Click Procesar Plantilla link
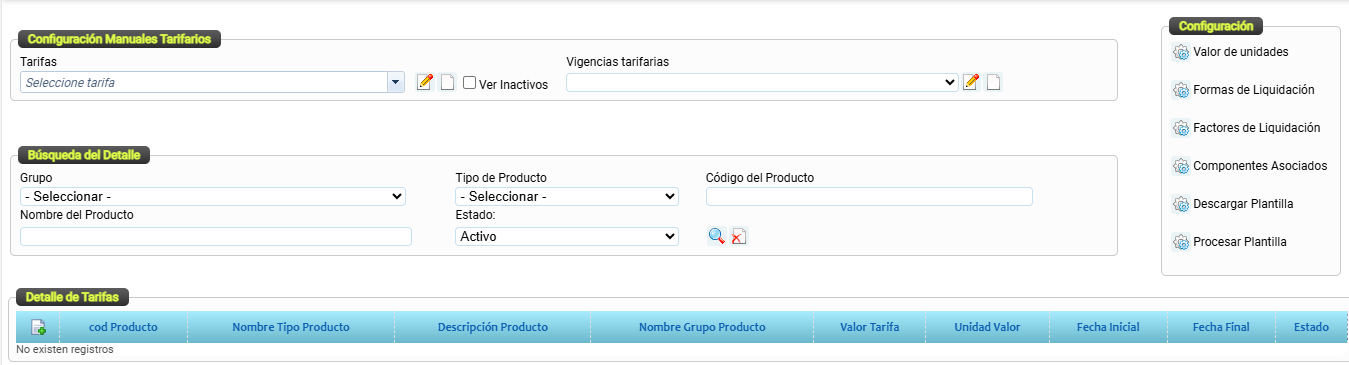Image resolution: width=1349 pixels, height=365 pixels. [x=1239, y=242]
